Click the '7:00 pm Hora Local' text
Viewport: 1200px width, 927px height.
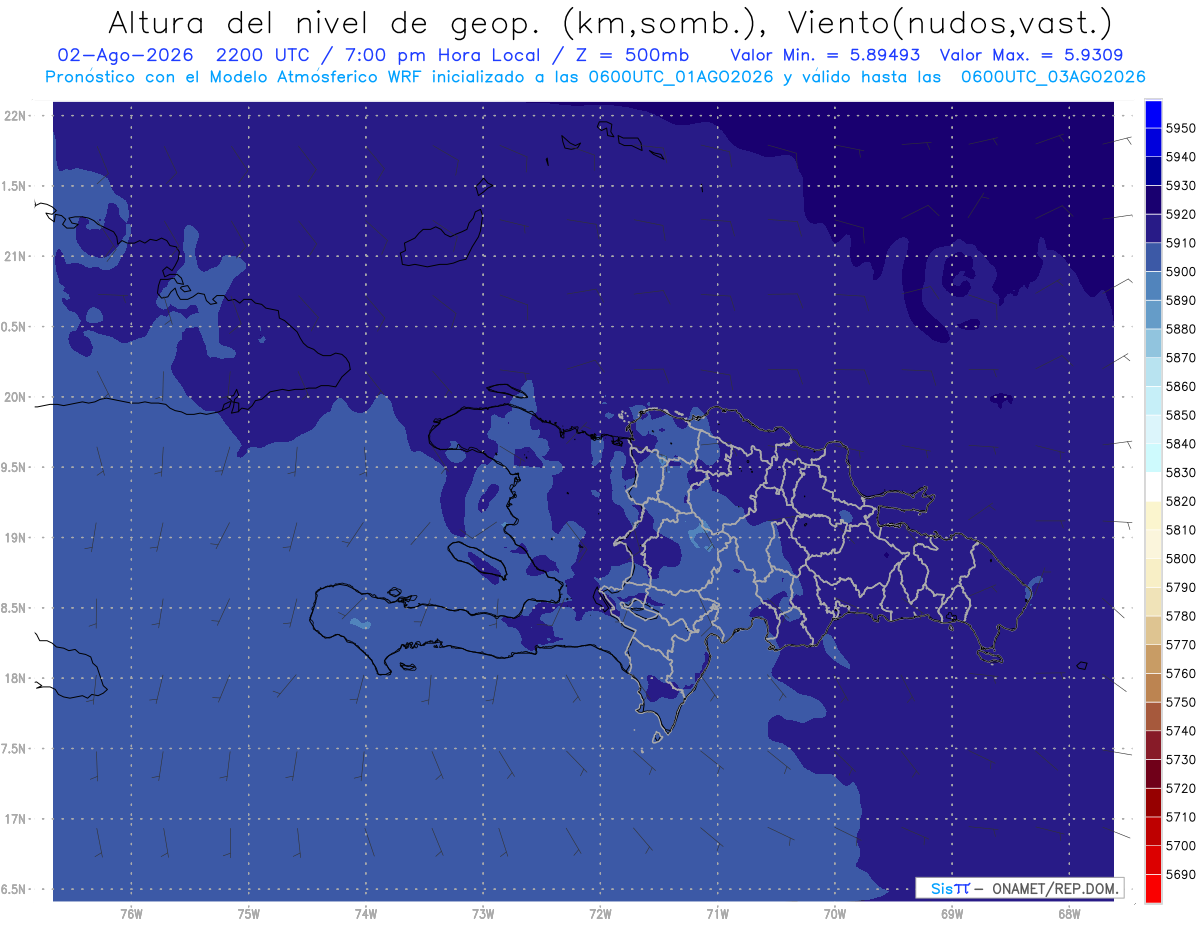[x=442, y=55]
